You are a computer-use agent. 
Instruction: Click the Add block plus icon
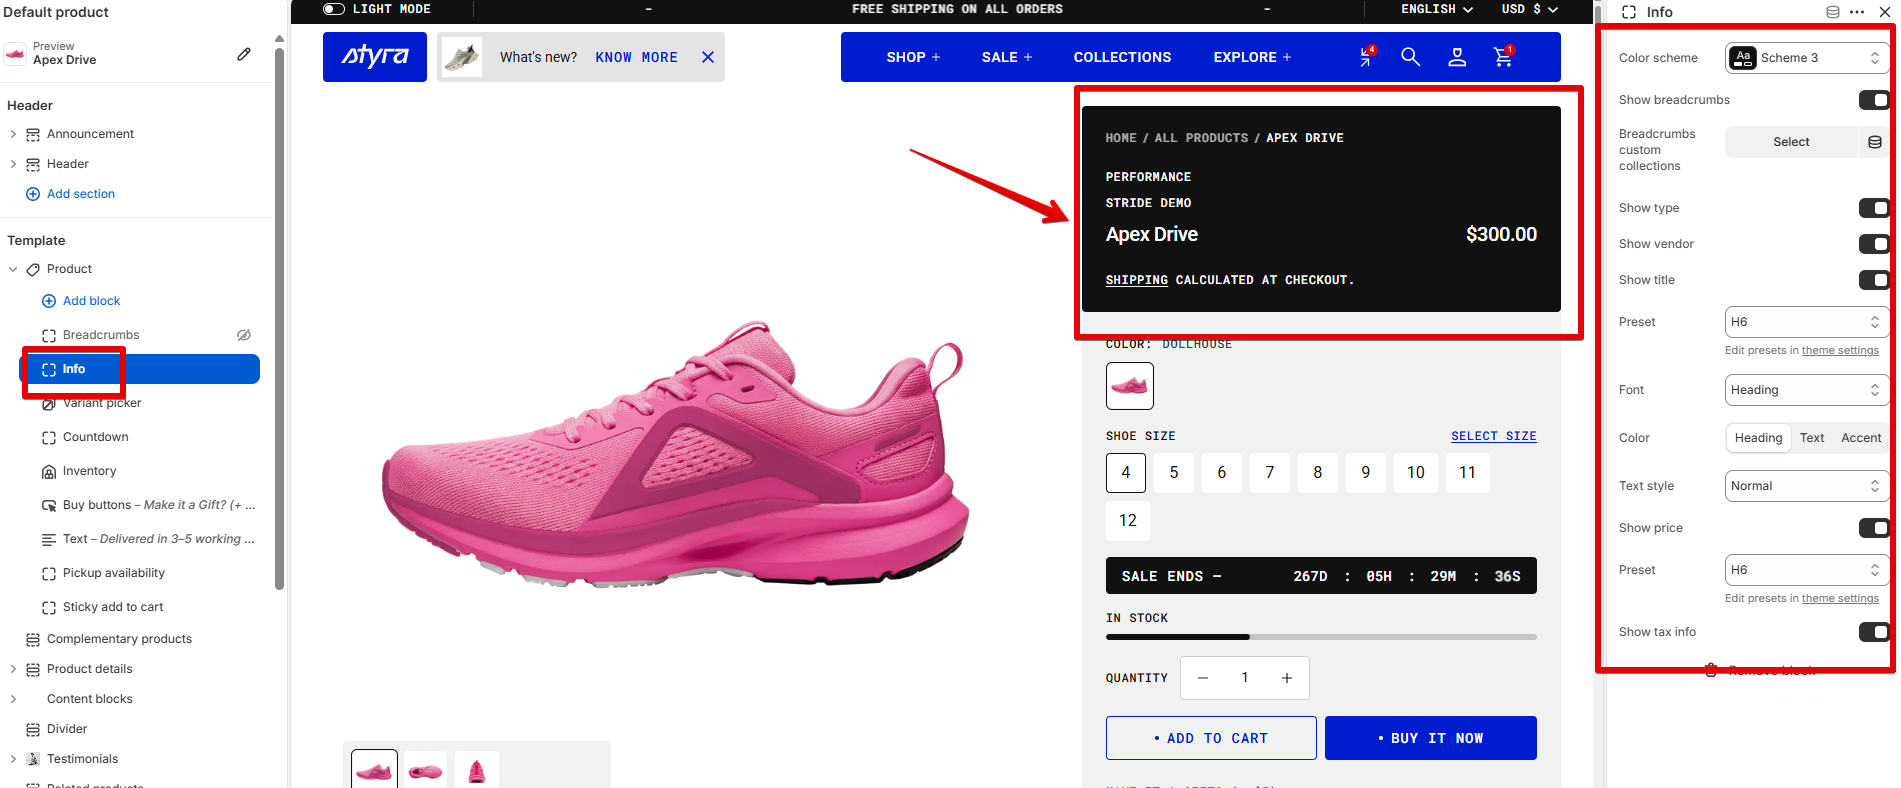[x=49, y=301]
